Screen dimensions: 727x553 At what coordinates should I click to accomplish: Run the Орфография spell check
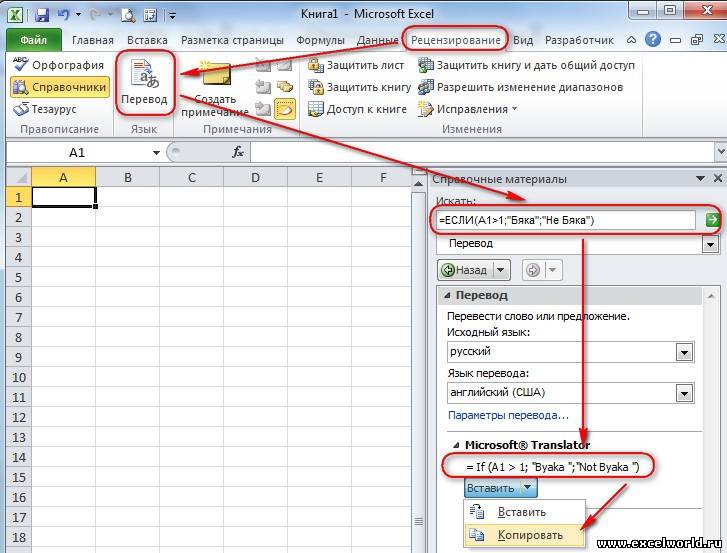click(x=58, y=65)
